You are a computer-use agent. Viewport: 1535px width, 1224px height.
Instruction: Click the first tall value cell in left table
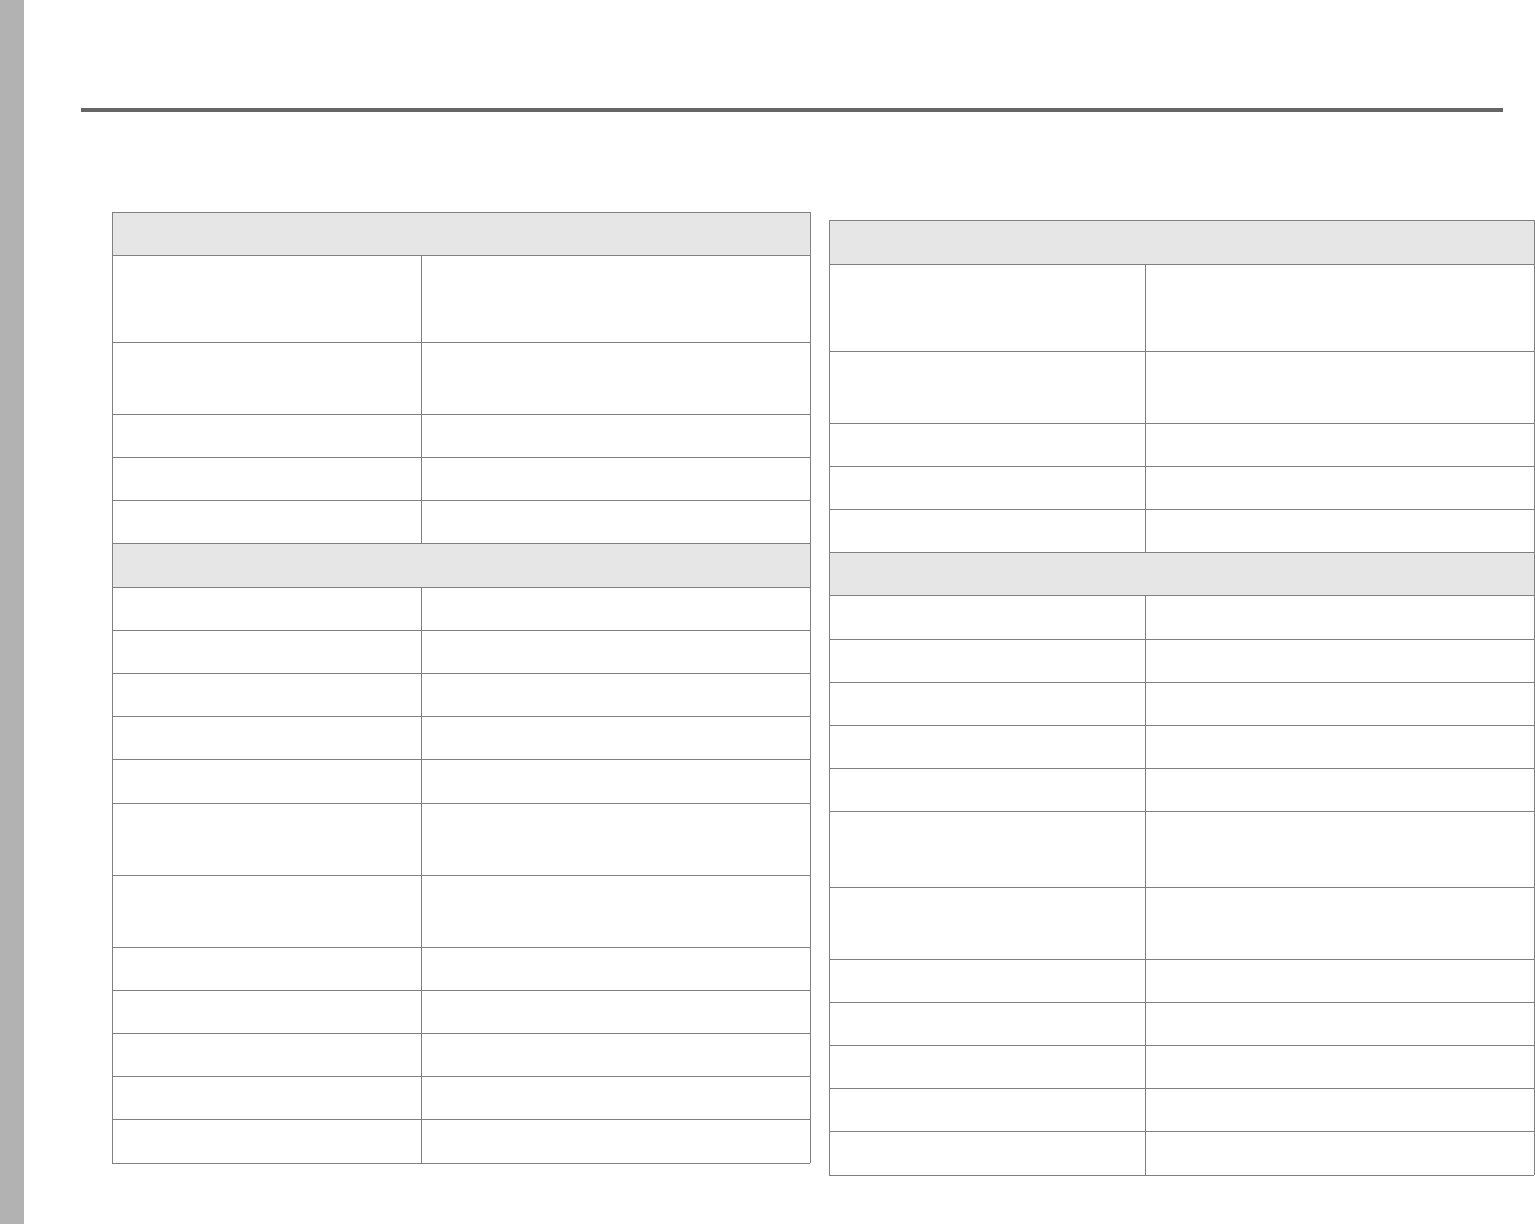click(616, 299)
